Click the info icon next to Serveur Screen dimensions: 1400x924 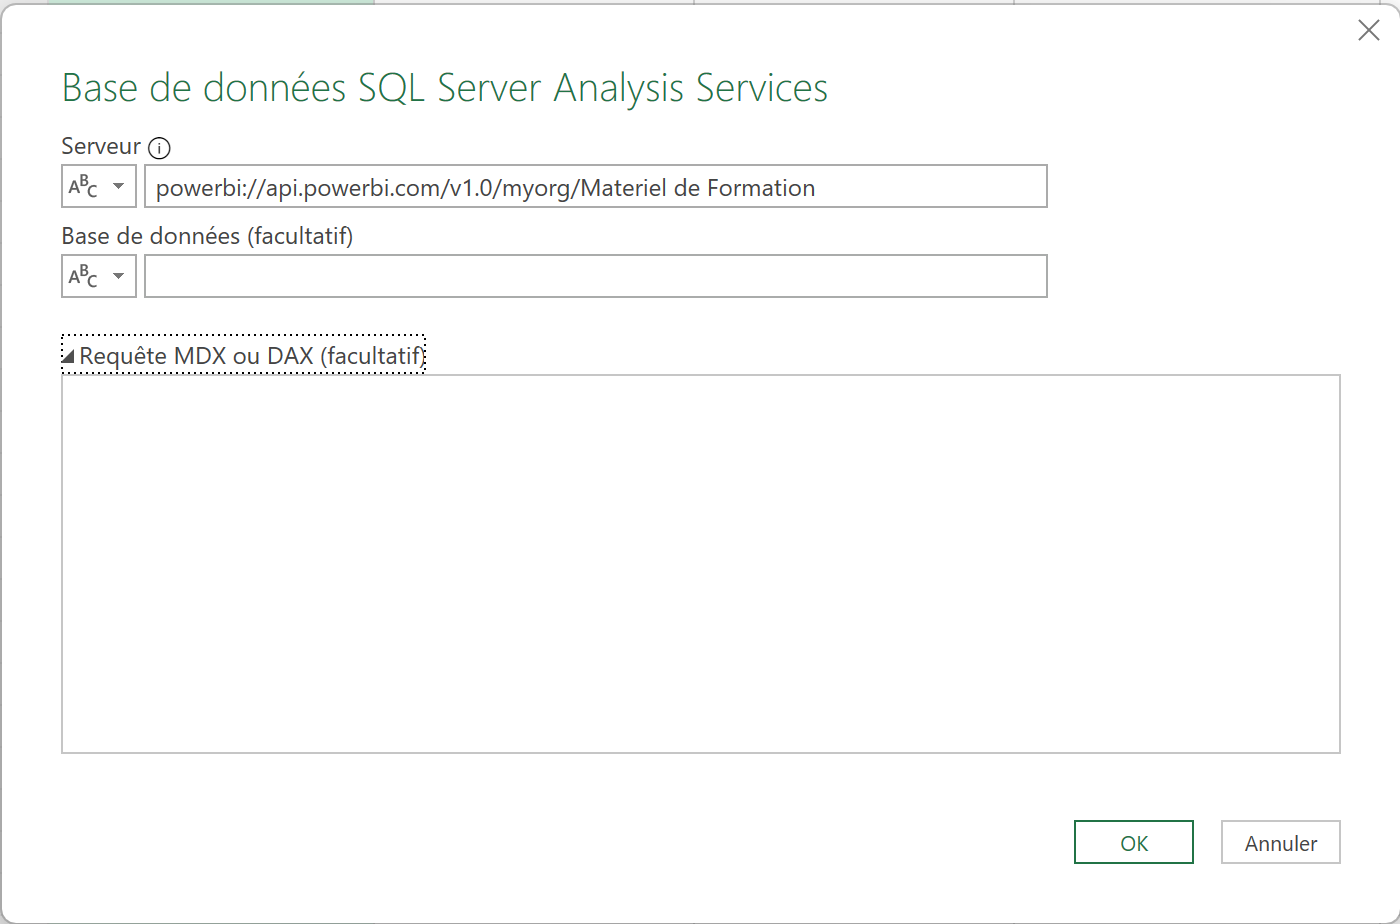point(159,148)
